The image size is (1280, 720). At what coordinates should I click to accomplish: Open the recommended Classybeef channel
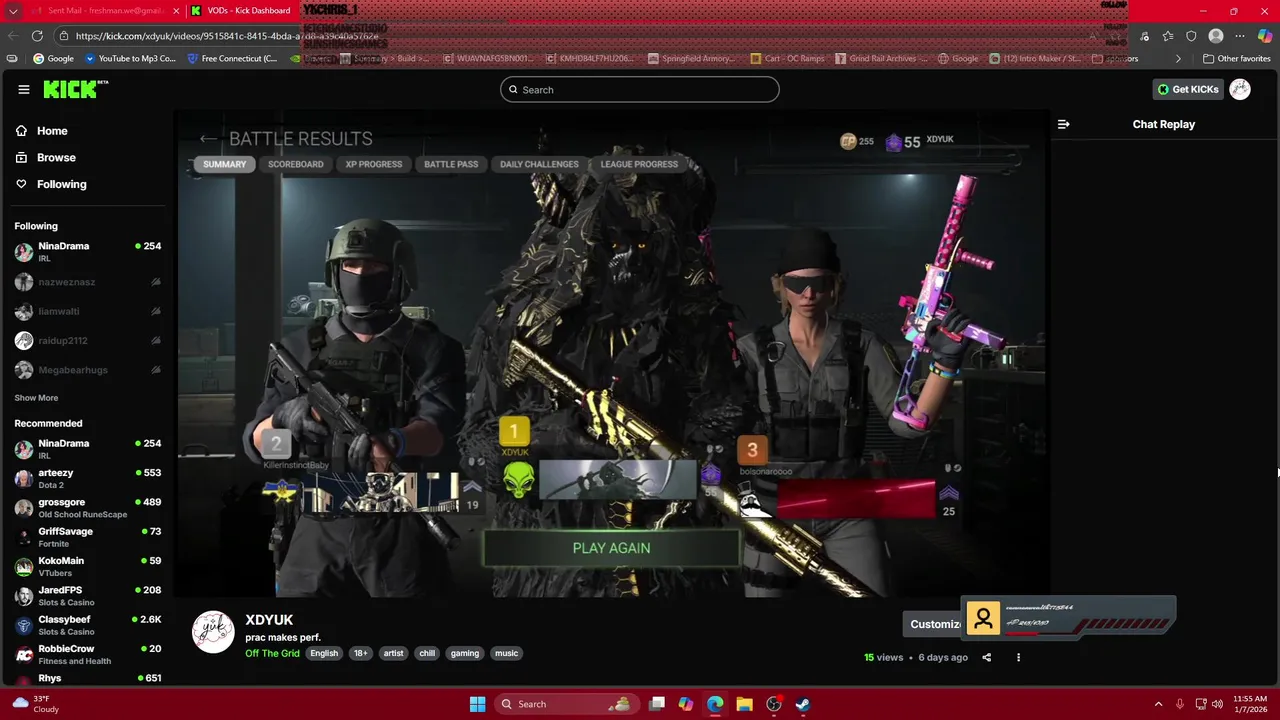coord(88,625)
